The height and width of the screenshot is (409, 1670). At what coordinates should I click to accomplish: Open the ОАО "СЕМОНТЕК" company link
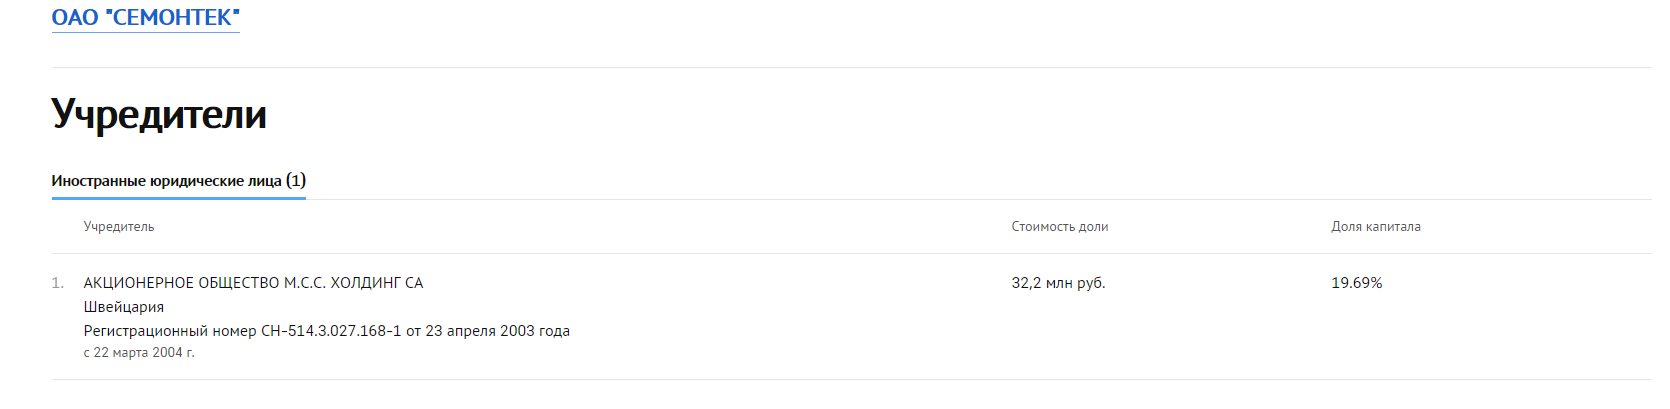click(x=145, y=17)
